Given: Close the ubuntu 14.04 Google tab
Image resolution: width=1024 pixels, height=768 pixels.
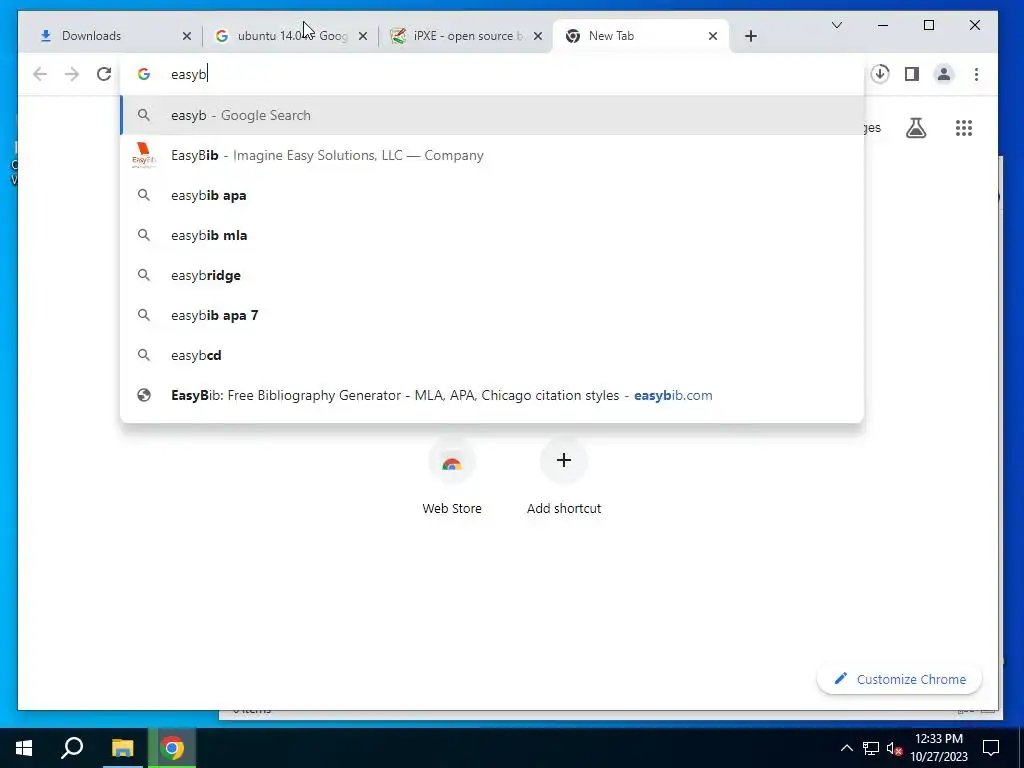Looking at the screenshot, I should click(x=363, y=36).
